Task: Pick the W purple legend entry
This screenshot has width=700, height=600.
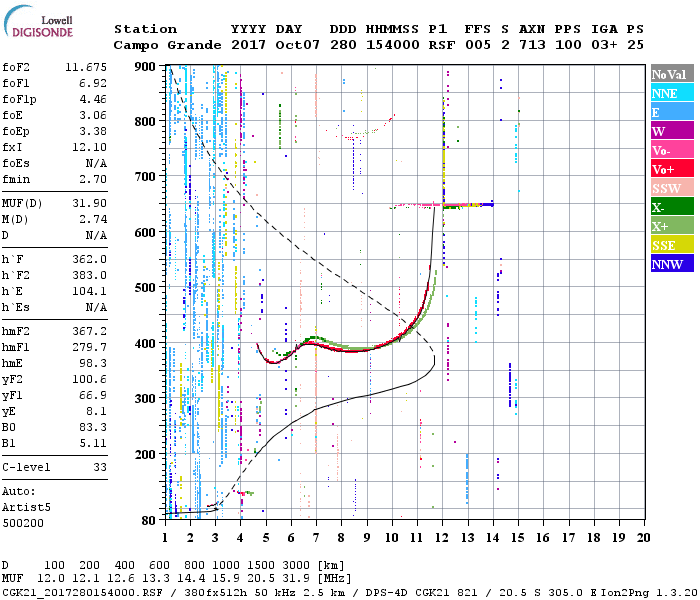Action: (671, 131)
